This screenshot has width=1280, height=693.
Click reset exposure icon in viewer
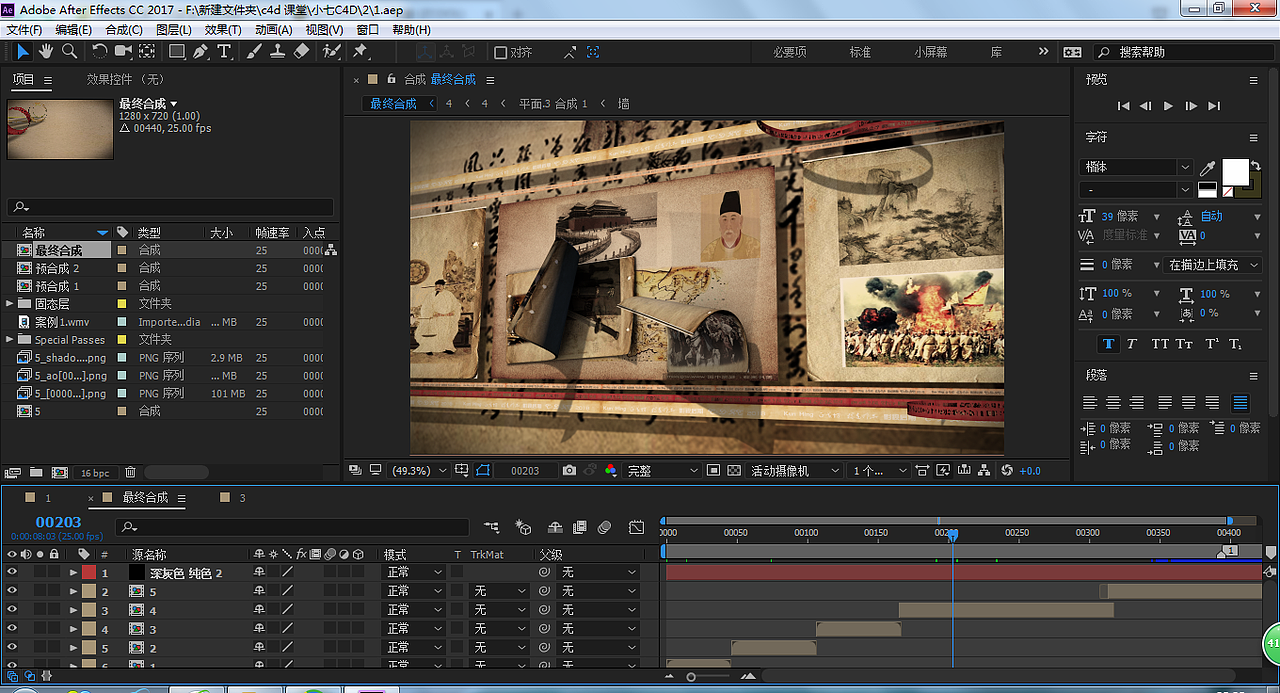point(1007,470)
